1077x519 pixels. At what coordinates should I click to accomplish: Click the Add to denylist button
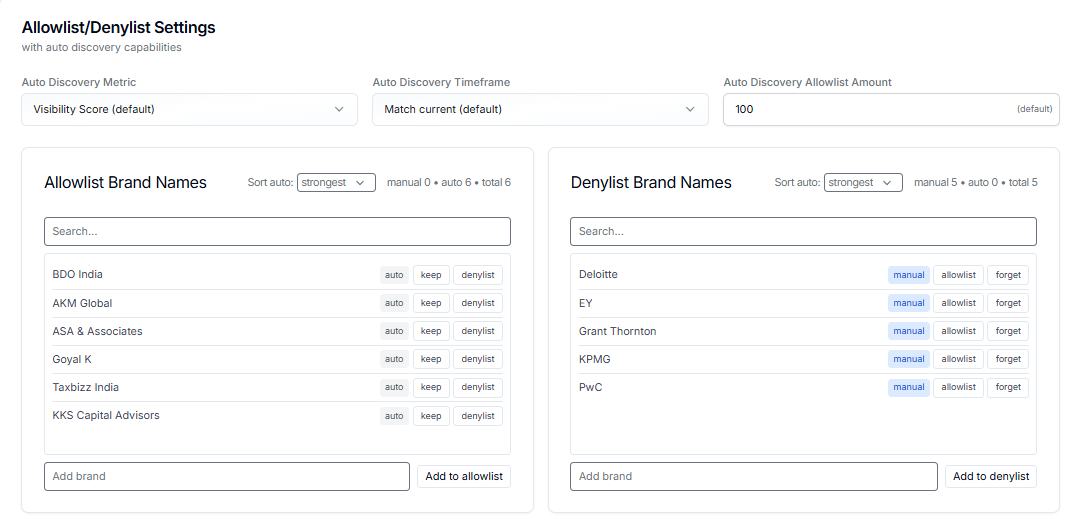point(991,476)
